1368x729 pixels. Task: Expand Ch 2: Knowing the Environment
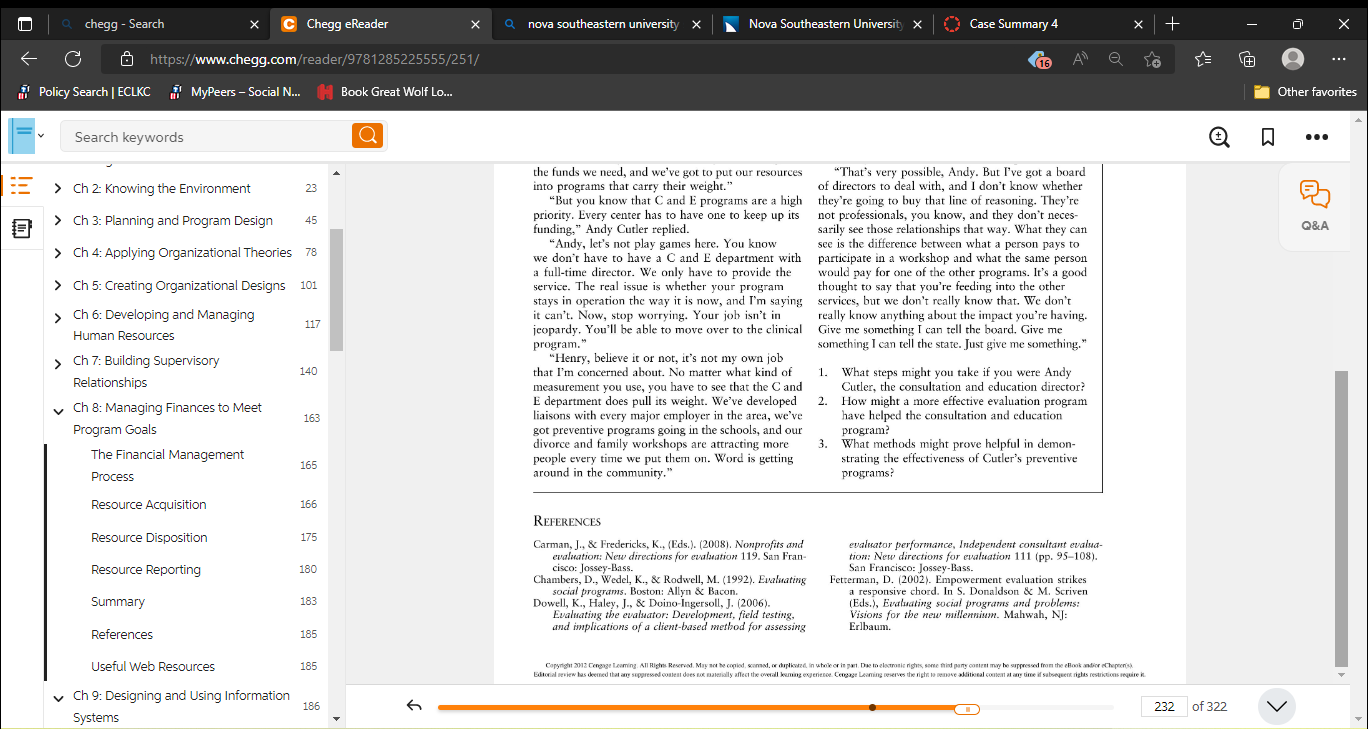[x=58, y=188]
